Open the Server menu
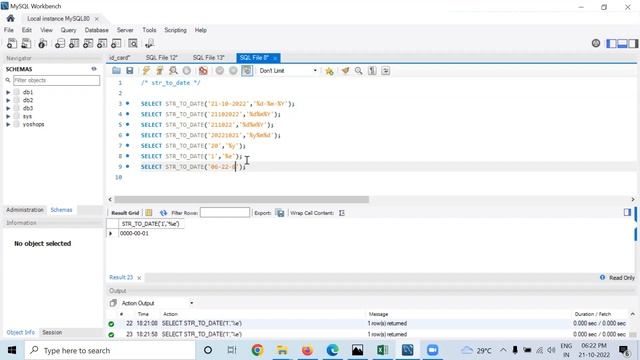 click(x=125, y=30)
